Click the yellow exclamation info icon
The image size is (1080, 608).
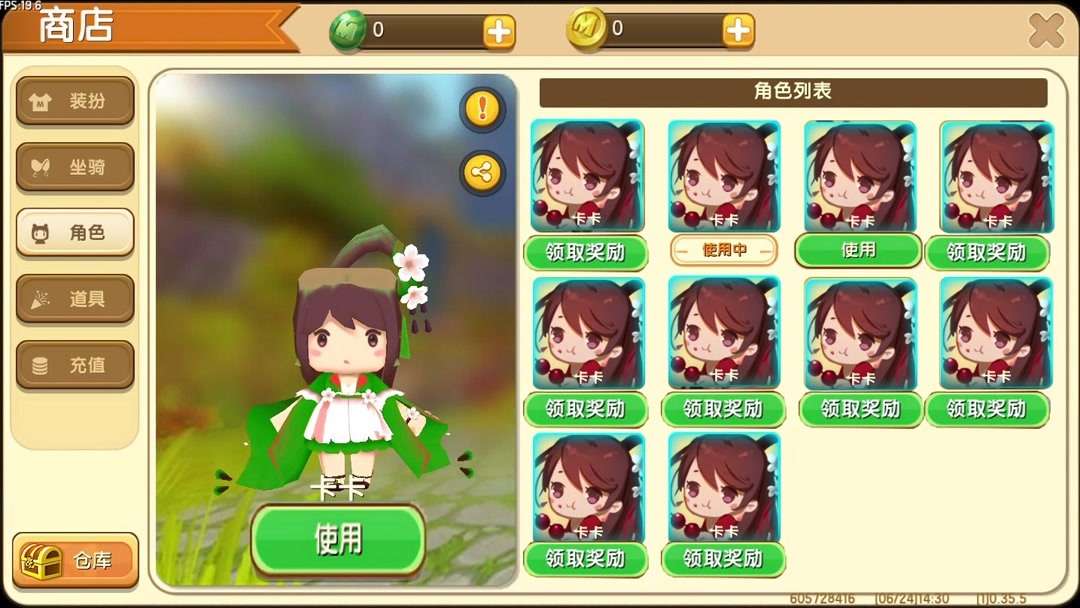[482, 109]
